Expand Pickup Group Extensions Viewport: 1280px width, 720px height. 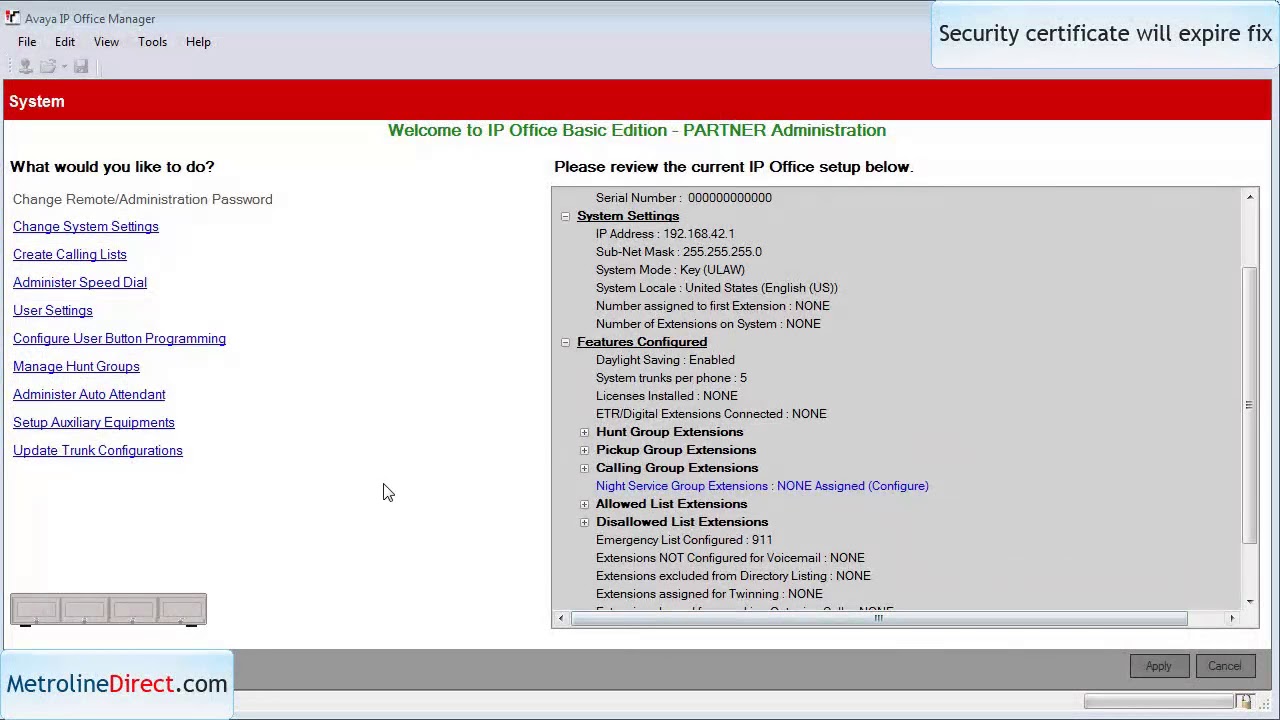584,450
